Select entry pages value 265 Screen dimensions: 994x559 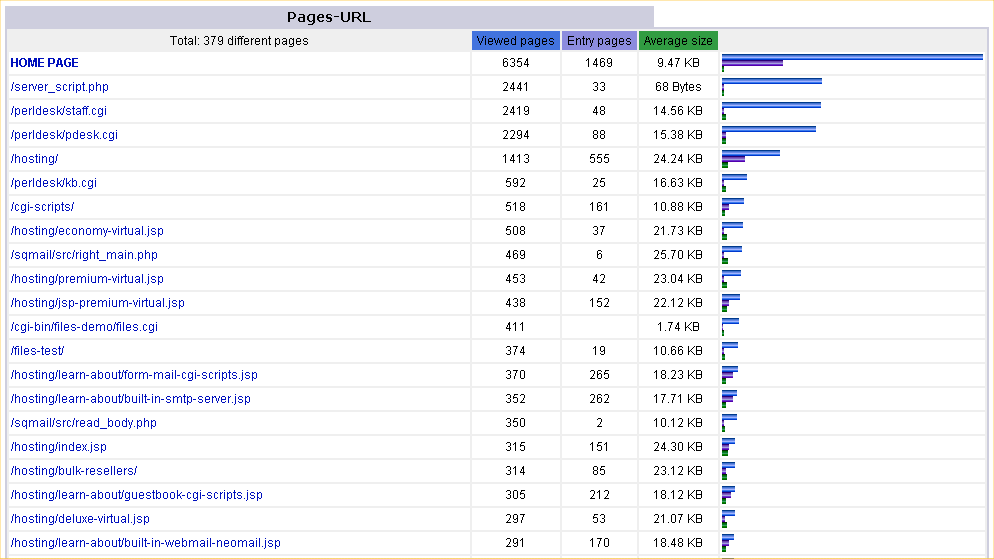click(599, 375)
